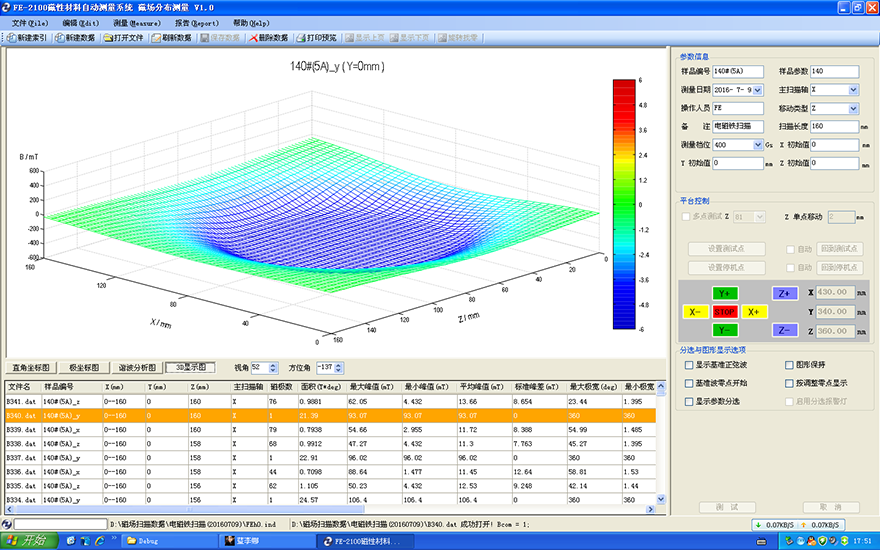
Task: Click the 显示下页 (show next page) toolbar icon
Action: (x=394, y=38)
